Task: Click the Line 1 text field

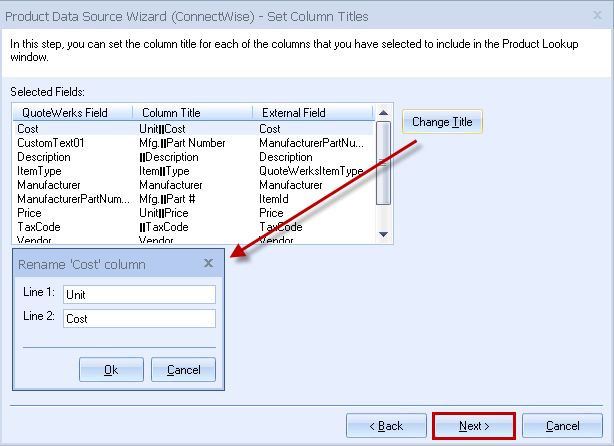Action: [139, 295]
